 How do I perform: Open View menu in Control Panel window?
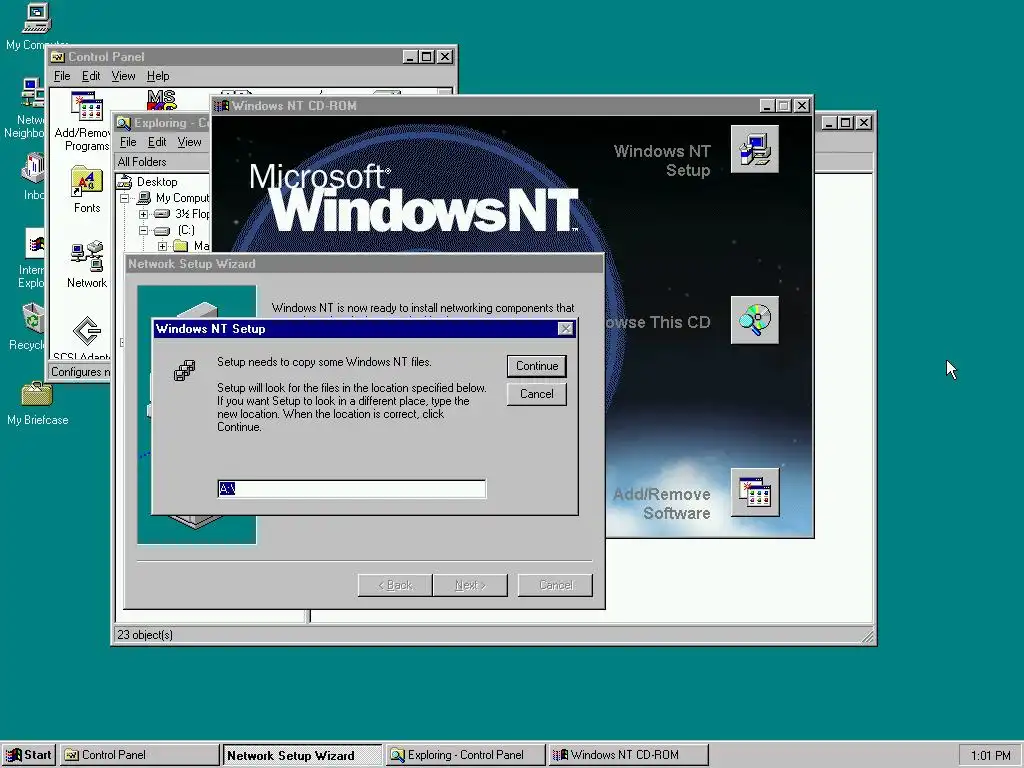[123, 76]
